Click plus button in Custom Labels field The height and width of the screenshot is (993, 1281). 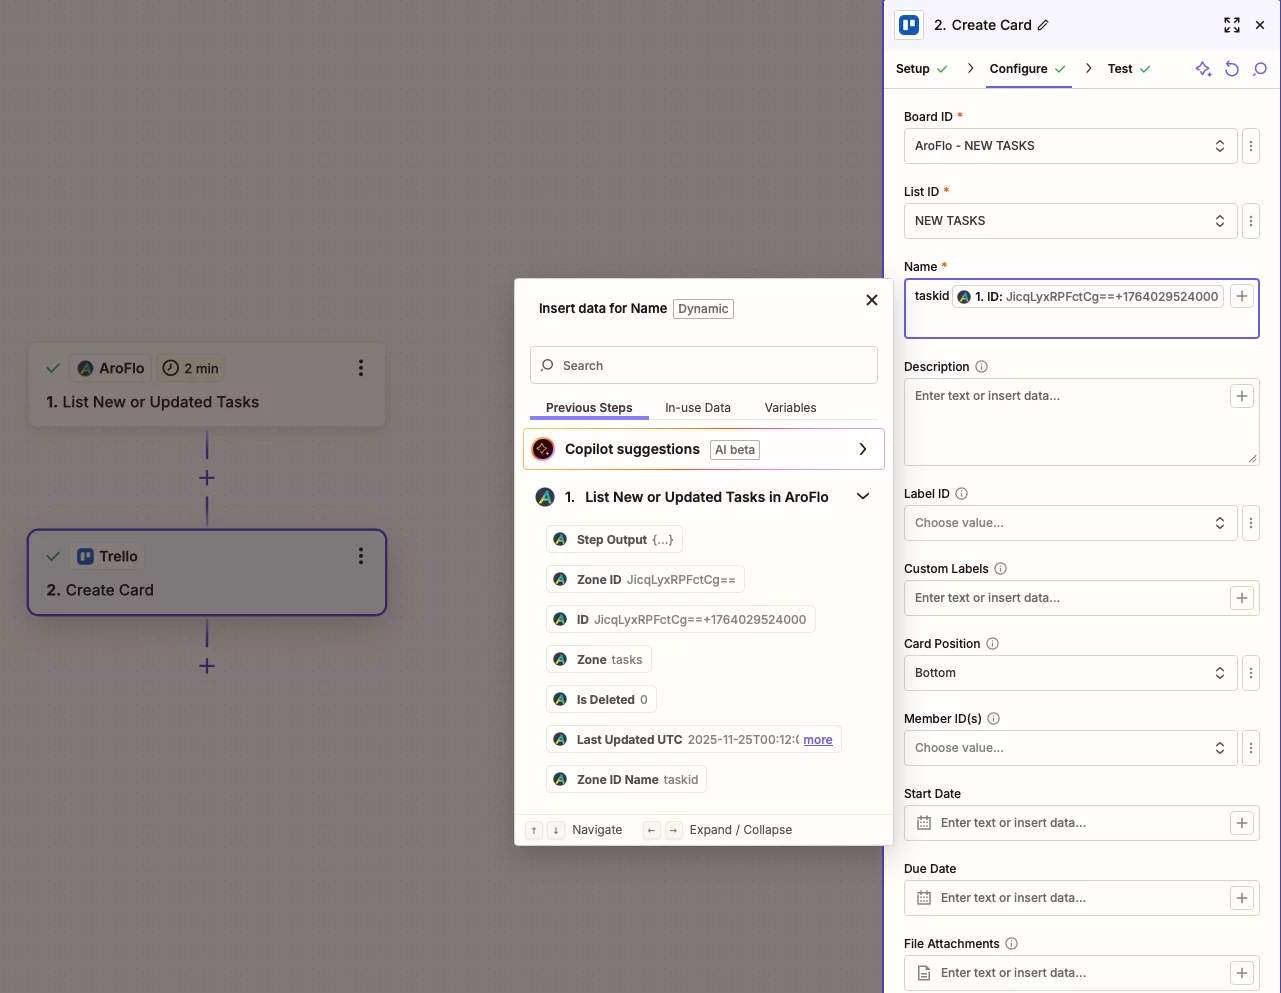coord(1242,598)
